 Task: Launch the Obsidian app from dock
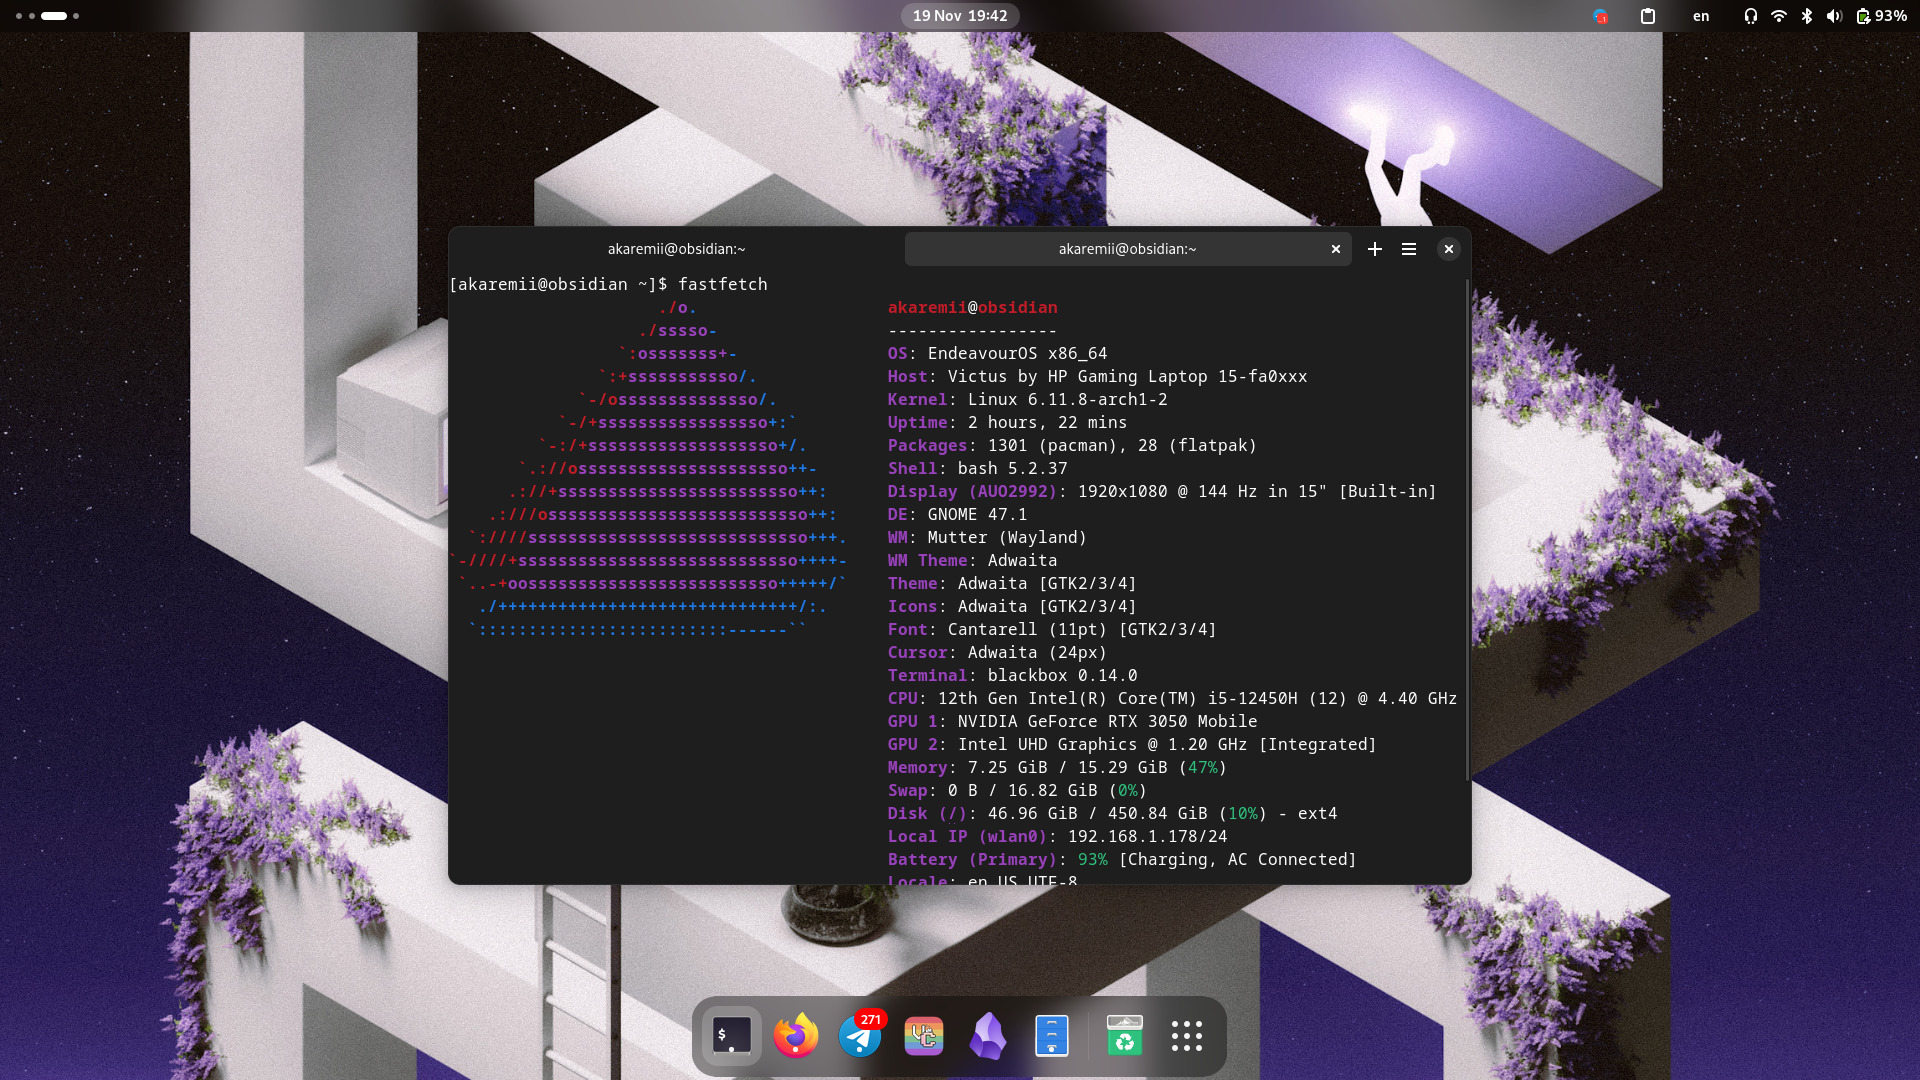pyautogui.click(x=988, y=1036)
